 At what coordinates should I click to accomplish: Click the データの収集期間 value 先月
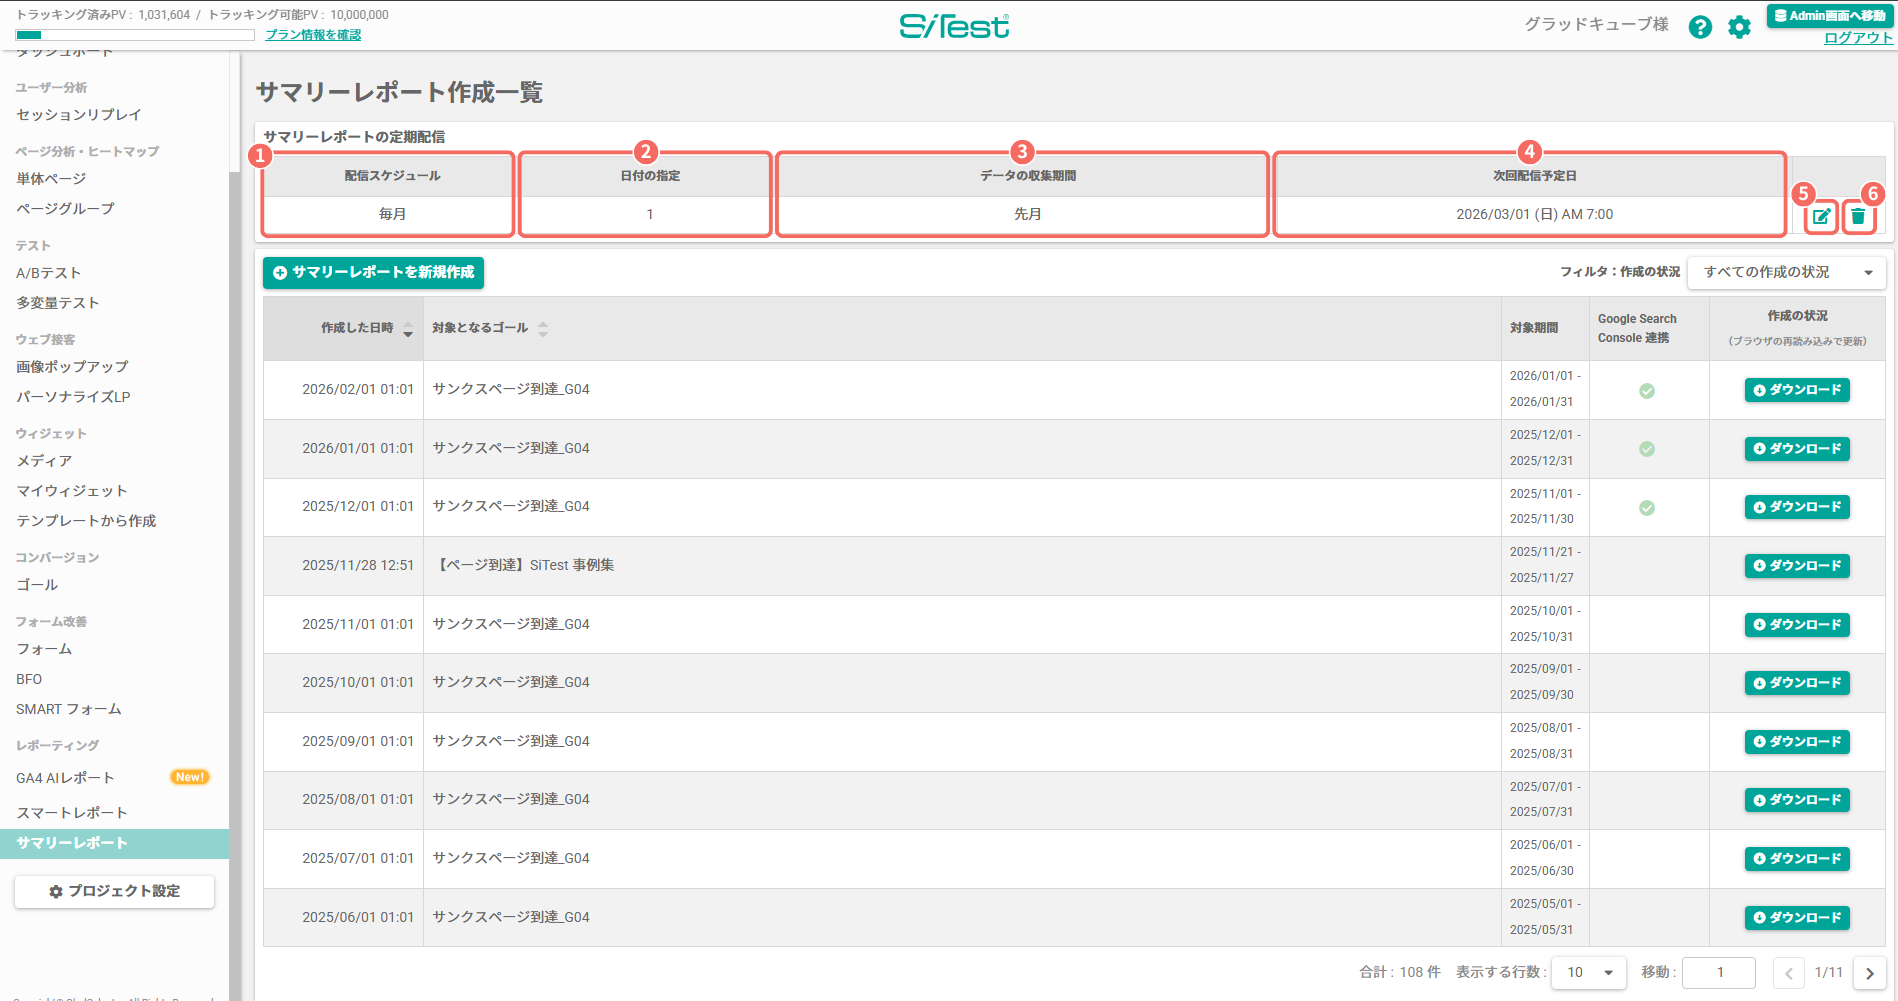(x=1027, y=214)
